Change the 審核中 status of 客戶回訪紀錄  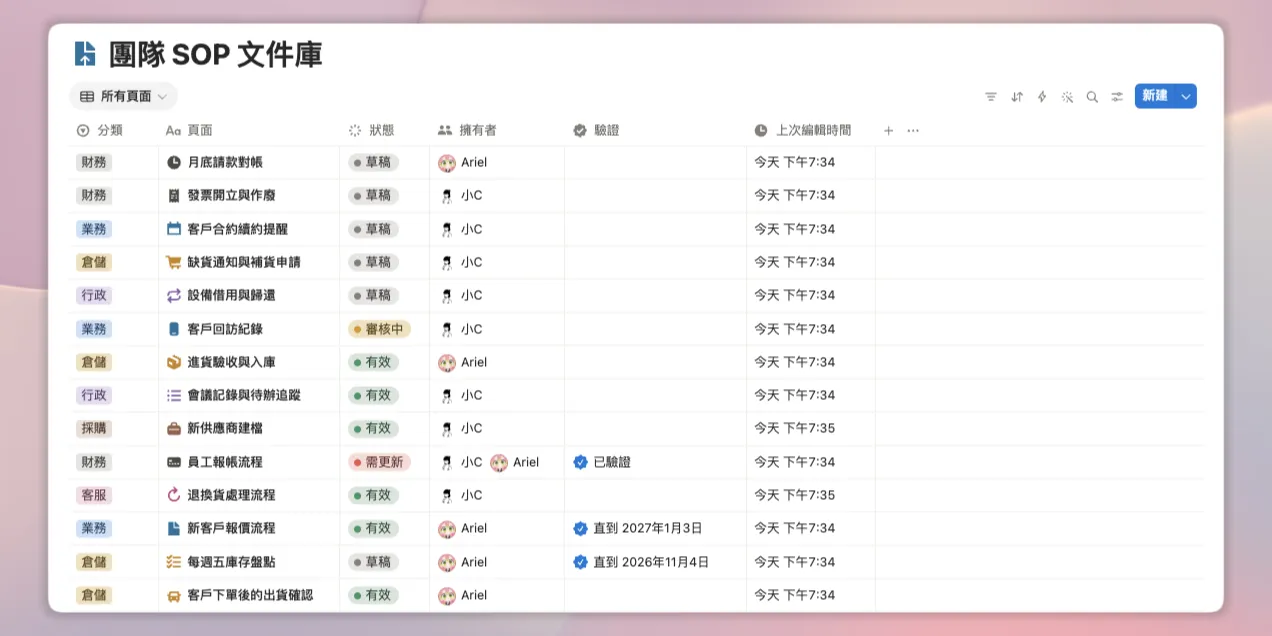click(x=379, y=329)
